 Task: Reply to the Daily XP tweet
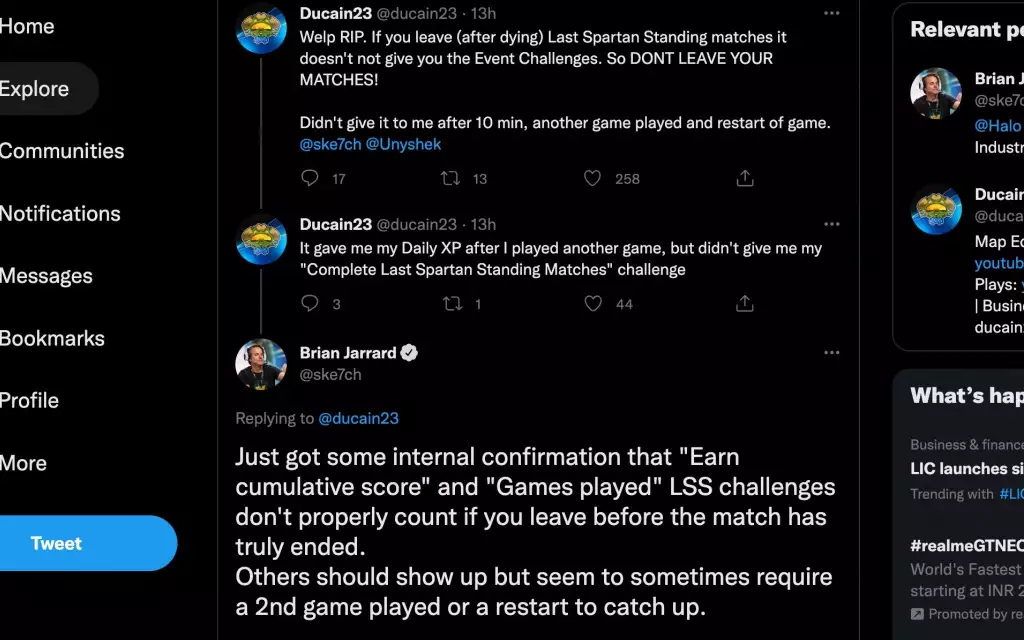pyautogui.click(x=310, y=303)
